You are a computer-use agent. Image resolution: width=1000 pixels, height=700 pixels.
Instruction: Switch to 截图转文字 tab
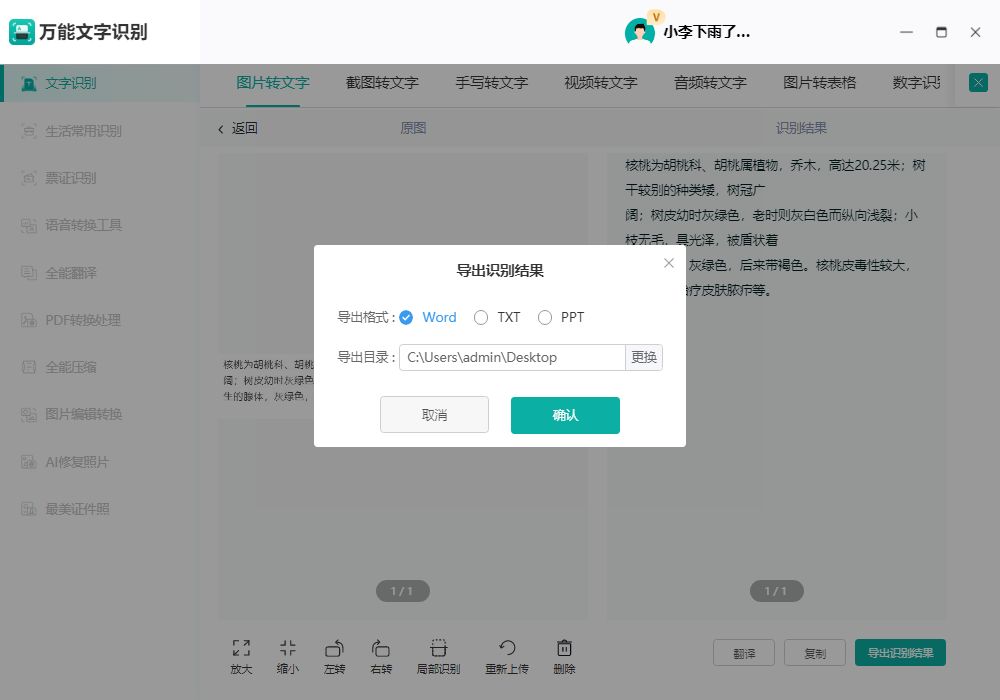[x=382, y=83]
